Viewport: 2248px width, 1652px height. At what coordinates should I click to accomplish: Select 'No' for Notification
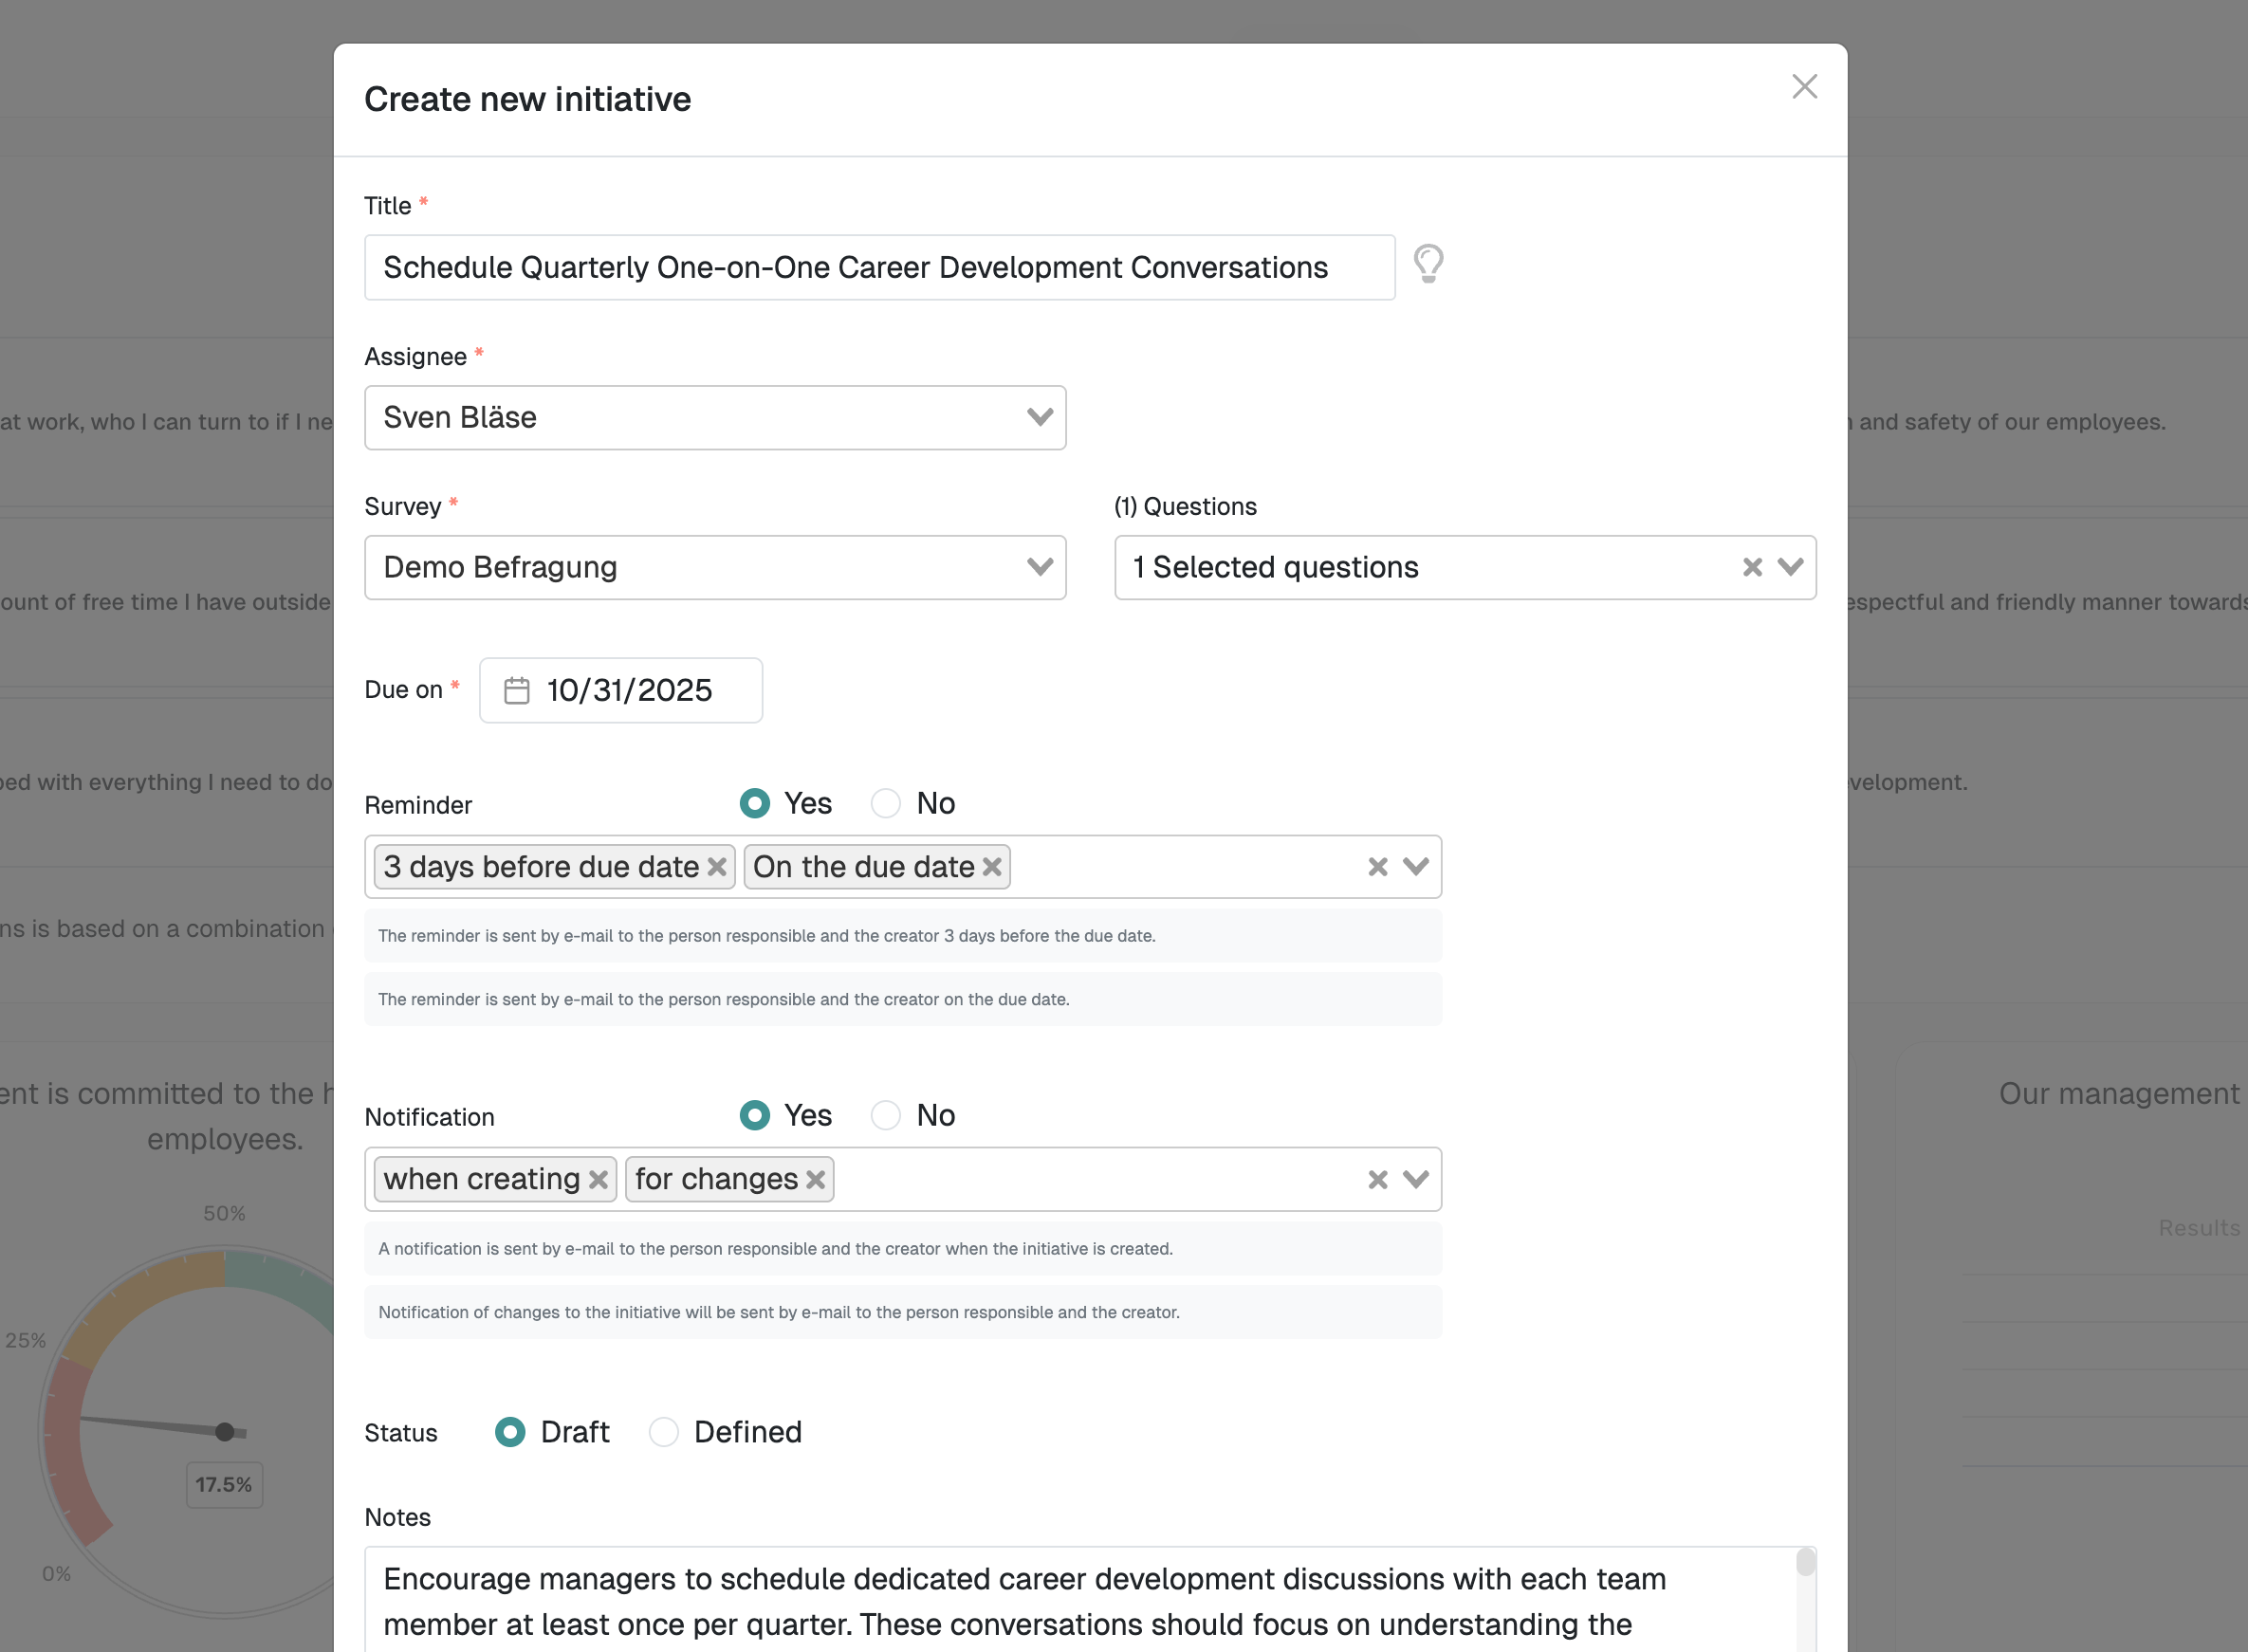[x=886, y=1116]
